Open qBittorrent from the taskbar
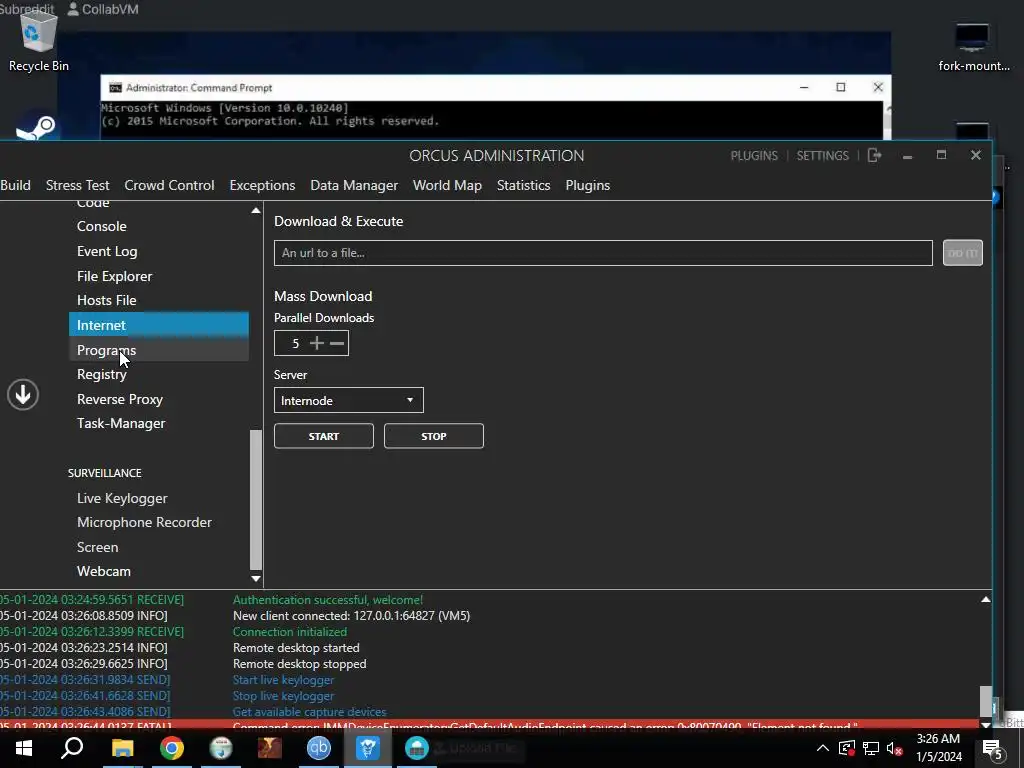This screenshot has width=1024, height=768. [x=319, y=748]
